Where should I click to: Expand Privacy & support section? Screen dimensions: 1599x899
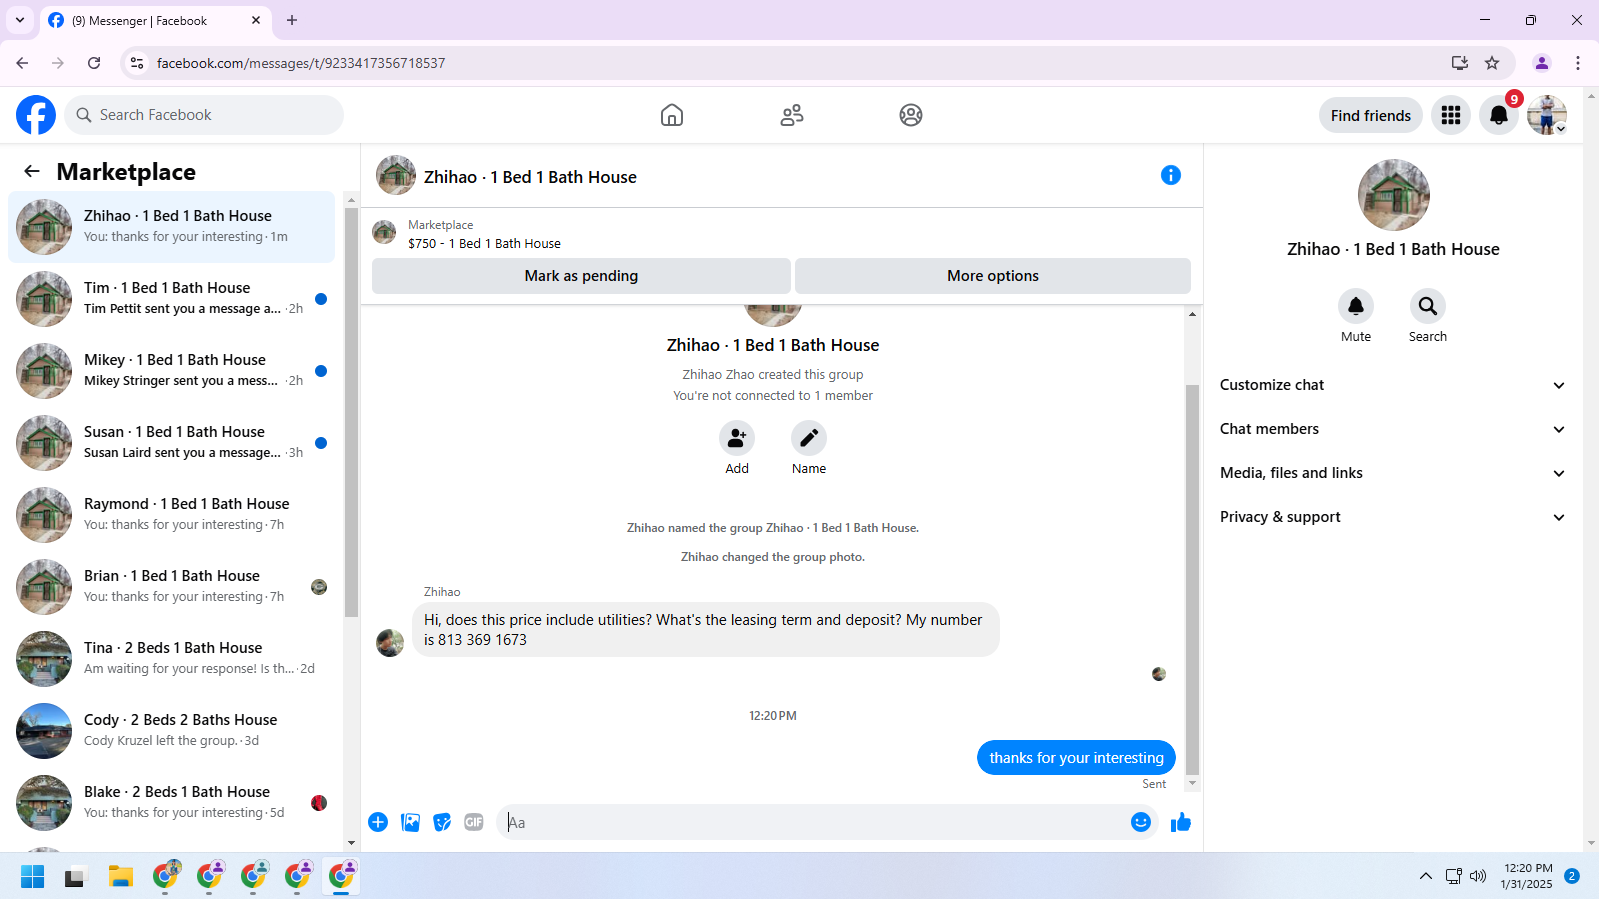pyautogui.click(x=1393, y=517)
